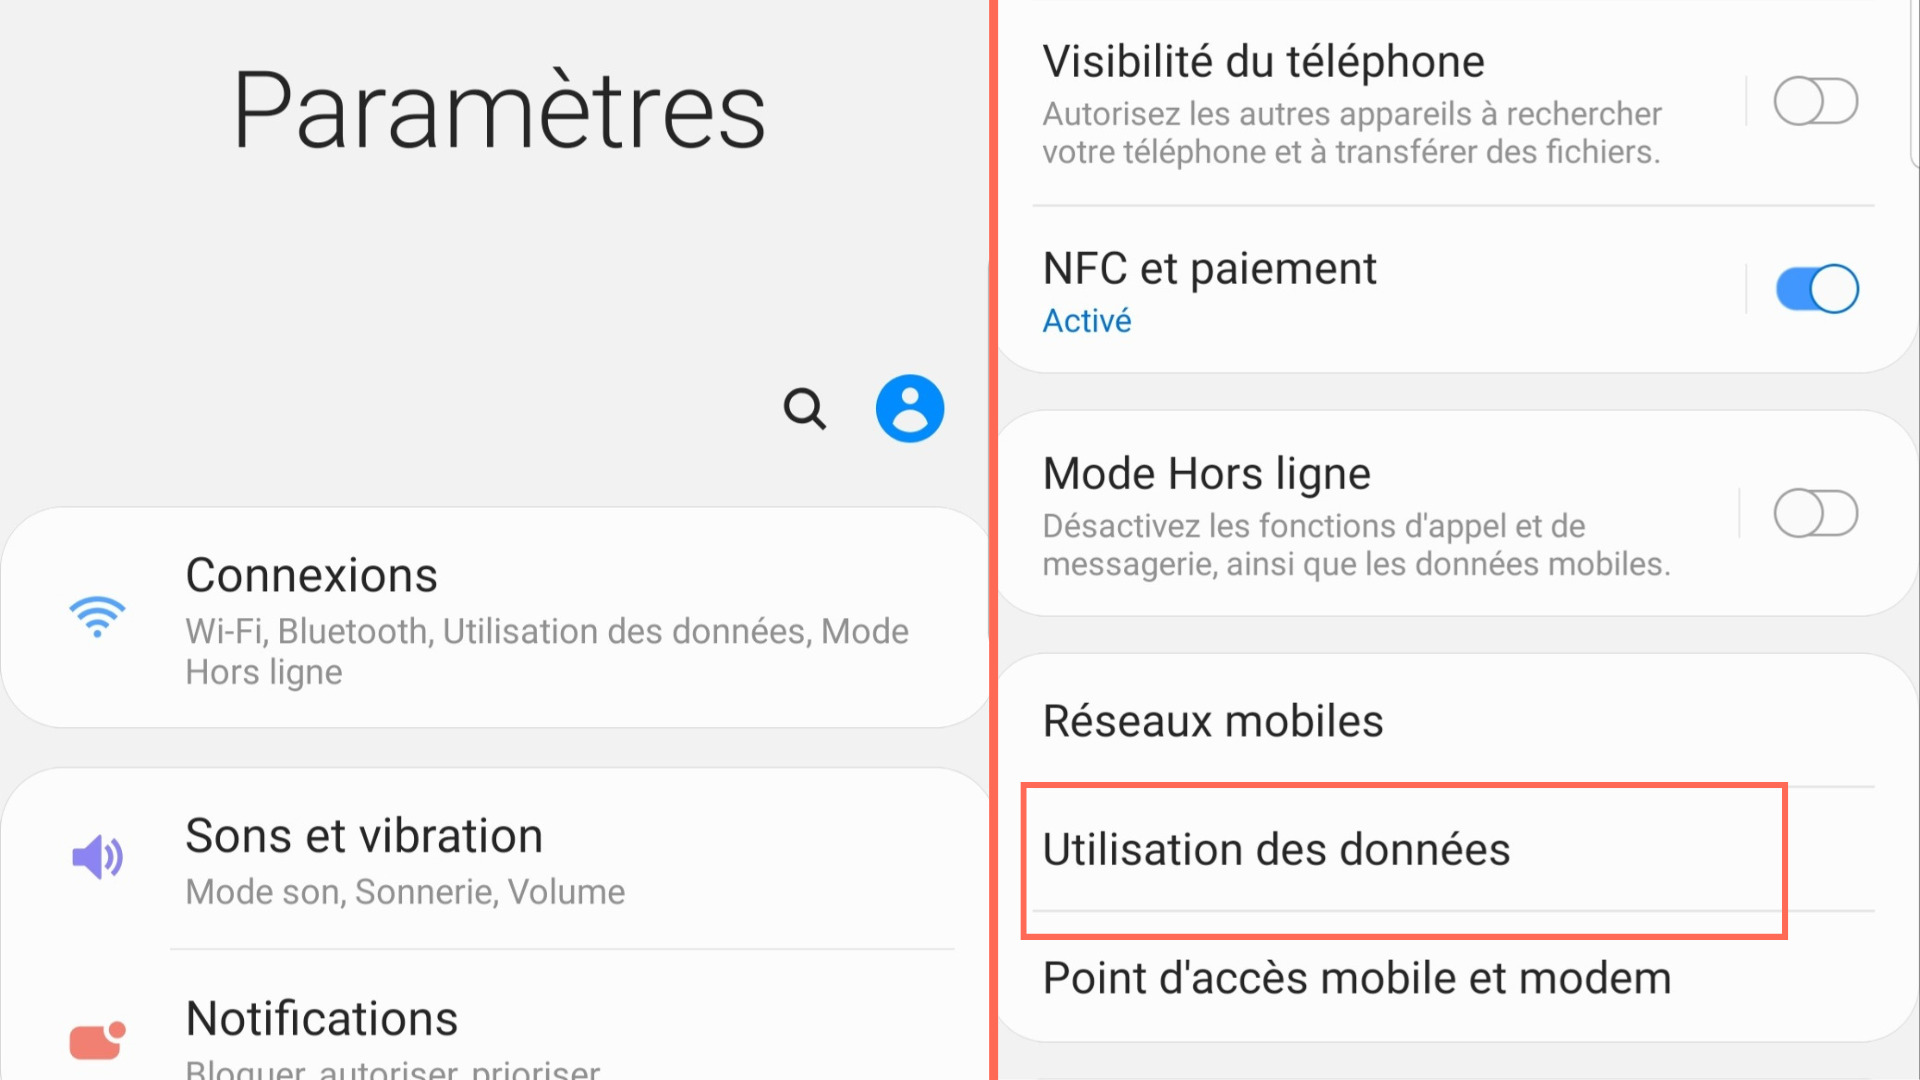The width and height of the screenshot is (1920, 1080).
Task: Open the search icon in Paramètres
Action: 804,408
